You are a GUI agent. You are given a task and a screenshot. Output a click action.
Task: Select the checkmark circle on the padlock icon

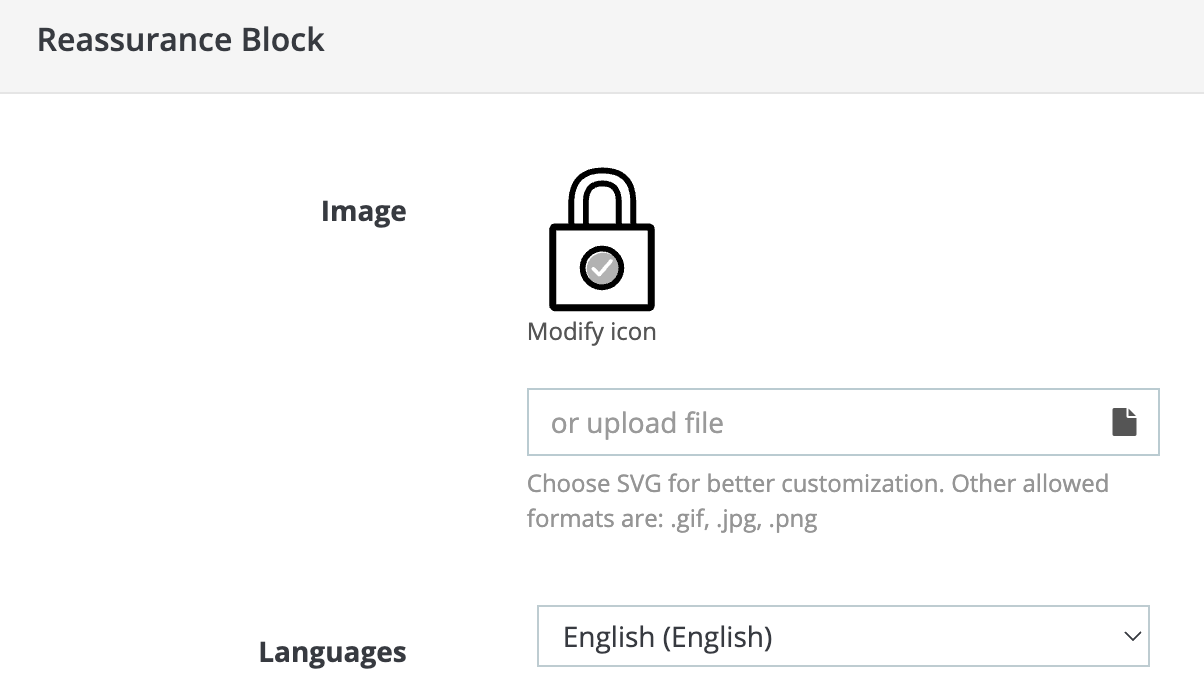point(601,267)
